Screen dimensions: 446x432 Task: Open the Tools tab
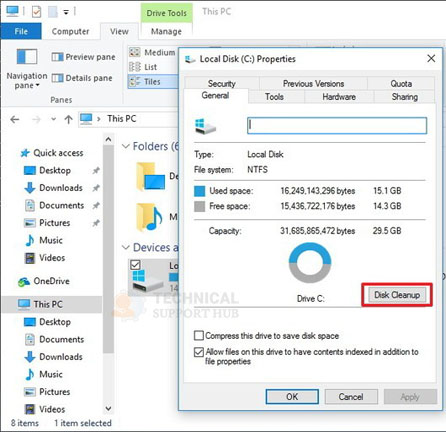(274, 97)
